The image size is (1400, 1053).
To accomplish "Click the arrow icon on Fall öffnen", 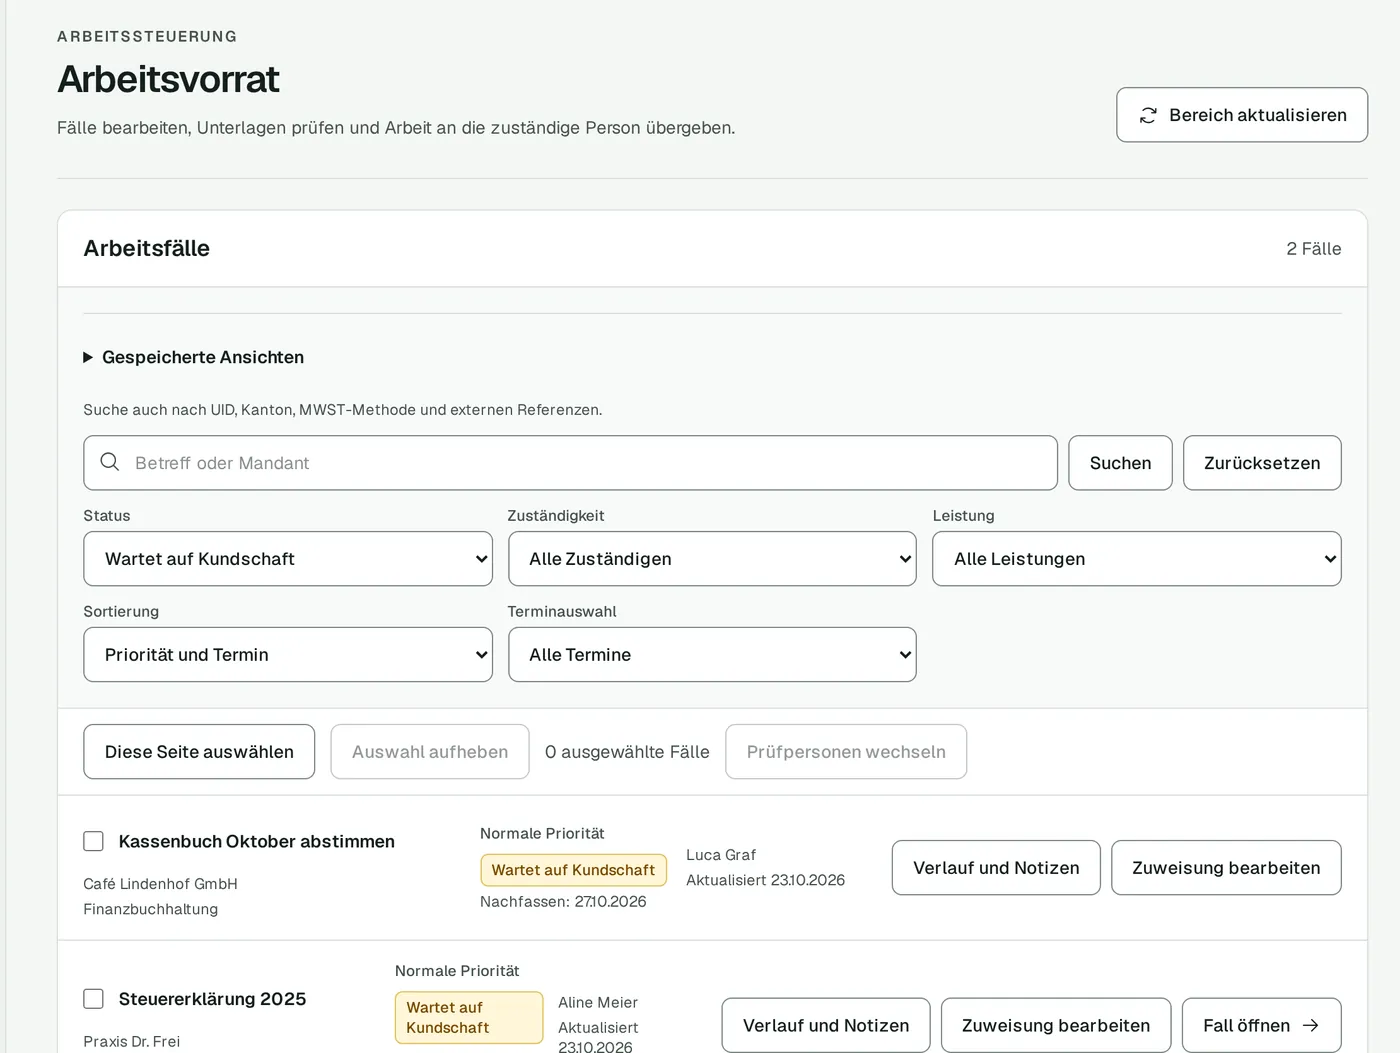I will pyautogui.click(x=1310, y=1025).
